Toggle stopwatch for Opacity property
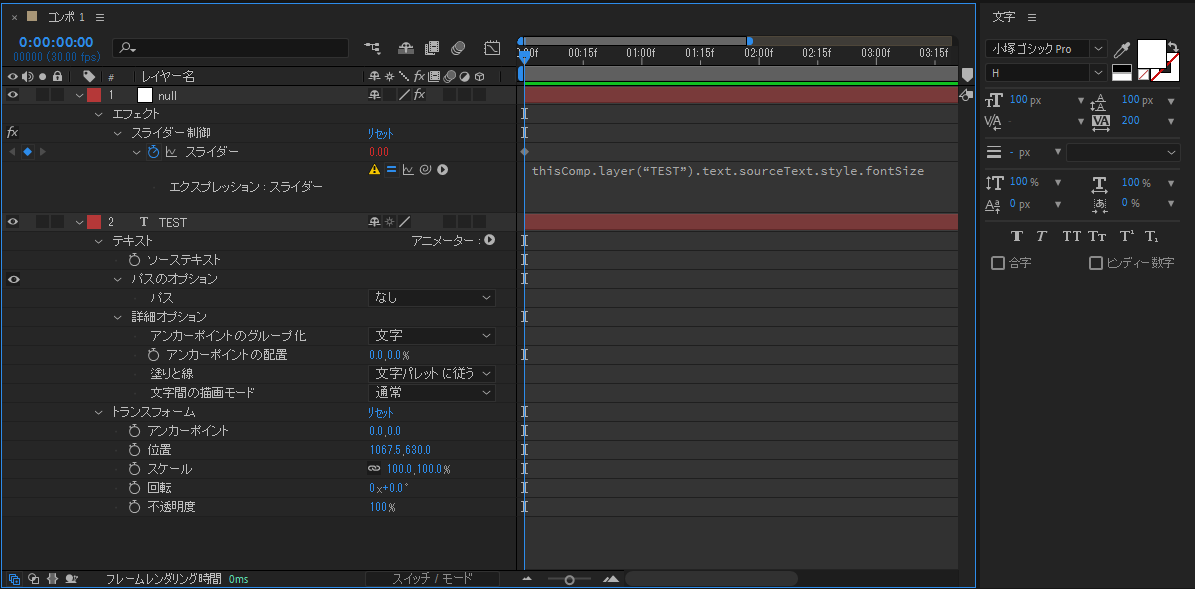 pyautogui.click(x=135, y=507)
